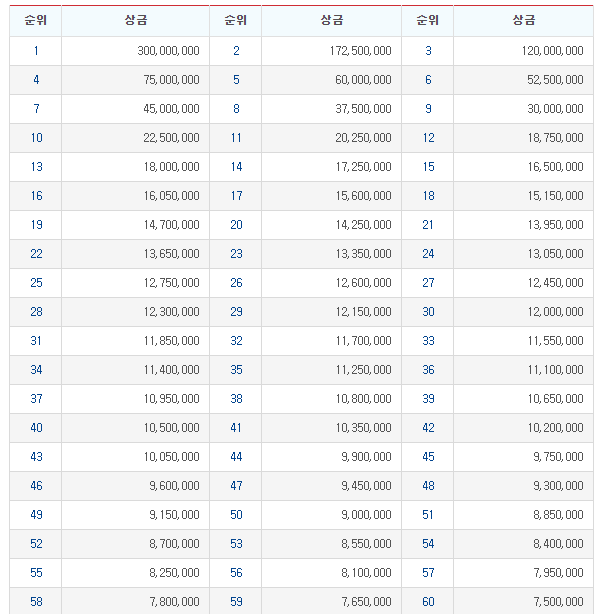Click the 10,950,000 prize
The image size is (599, 614).
point(171,399)
